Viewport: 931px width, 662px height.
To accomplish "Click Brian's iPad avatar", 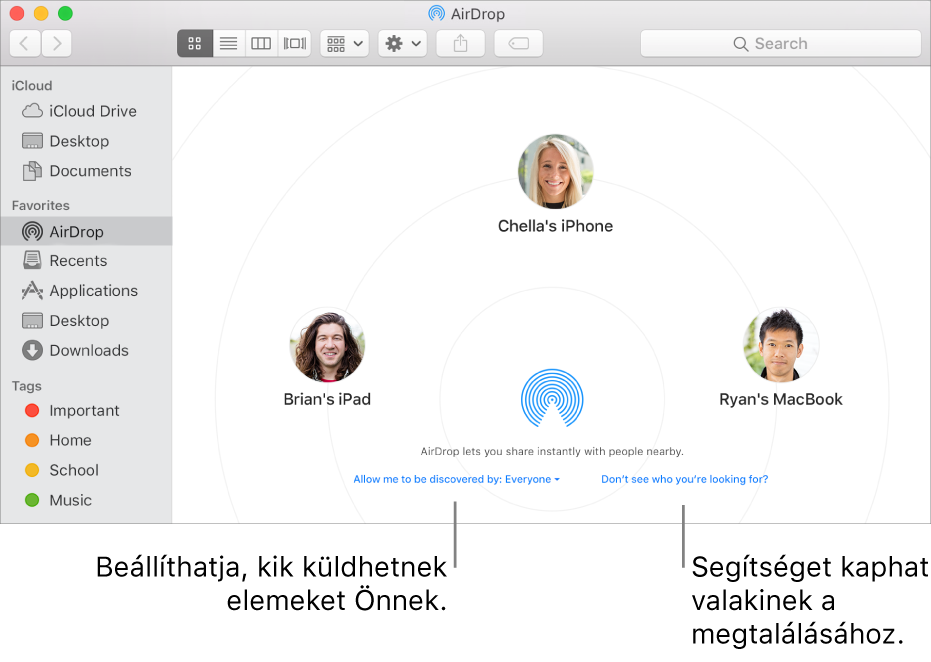I will click(327, 345).
